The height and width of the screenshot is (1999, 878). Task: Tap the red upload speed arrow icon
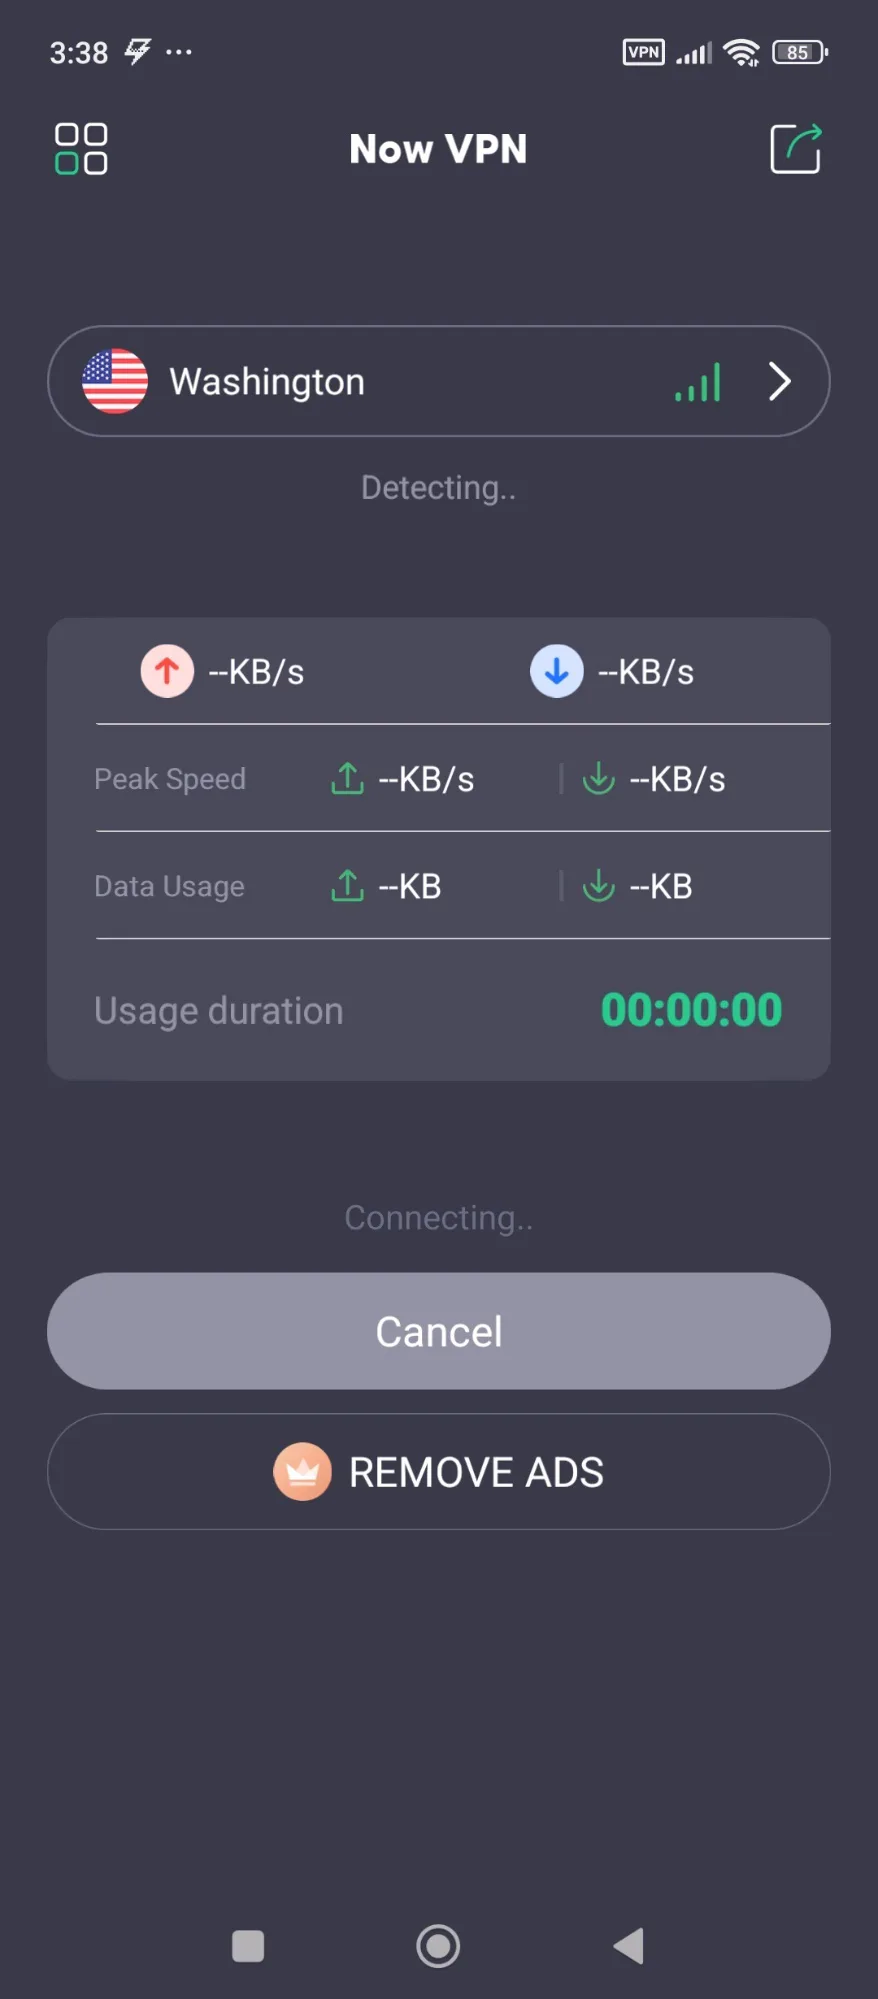pos(167,671)
